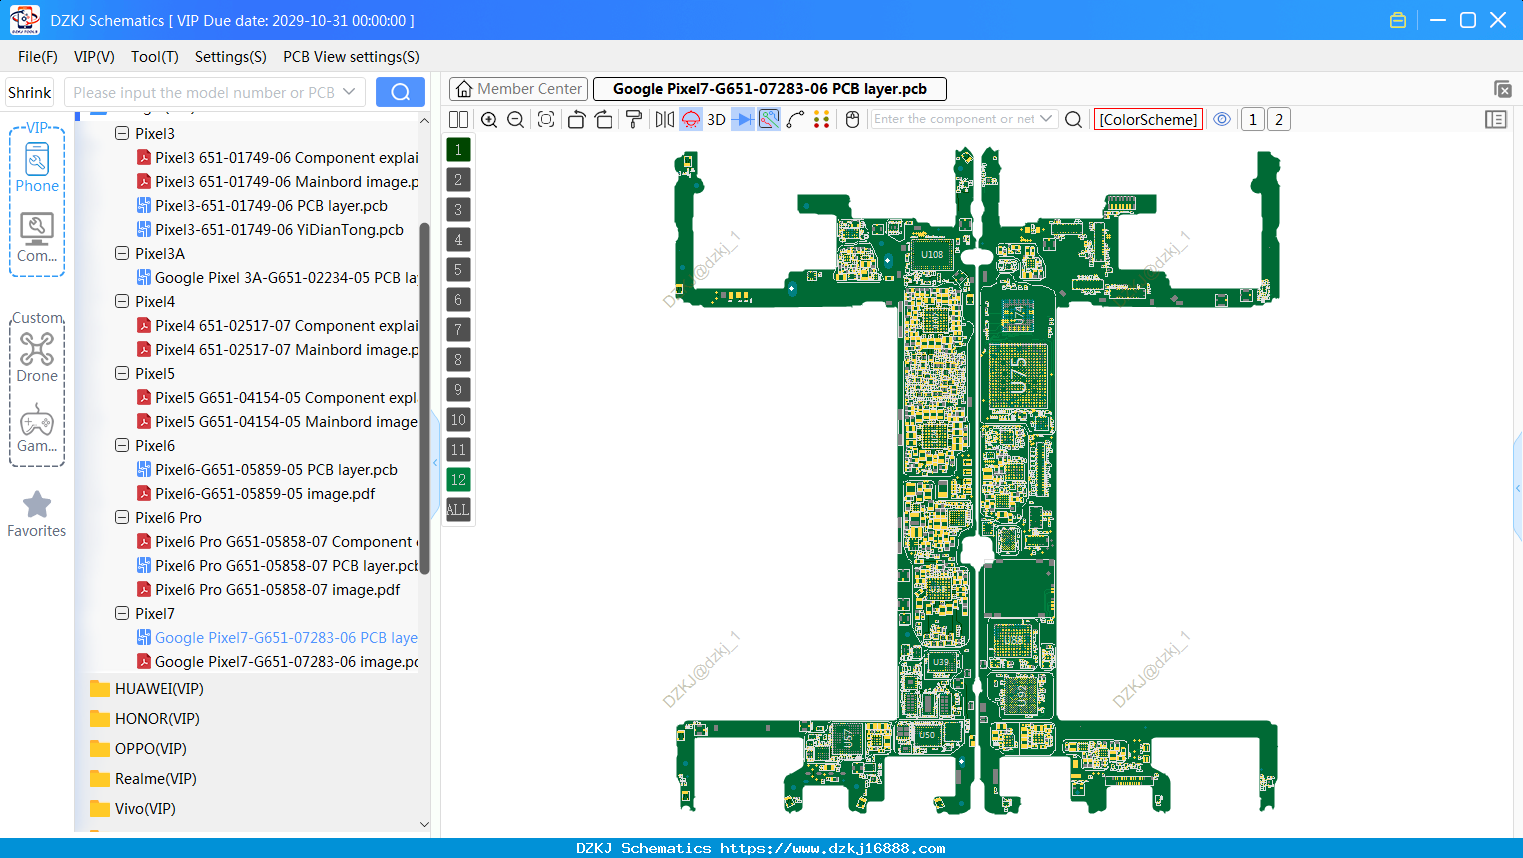
Task: Click the panel layout icon beside the tabs
Action: 1502,89
